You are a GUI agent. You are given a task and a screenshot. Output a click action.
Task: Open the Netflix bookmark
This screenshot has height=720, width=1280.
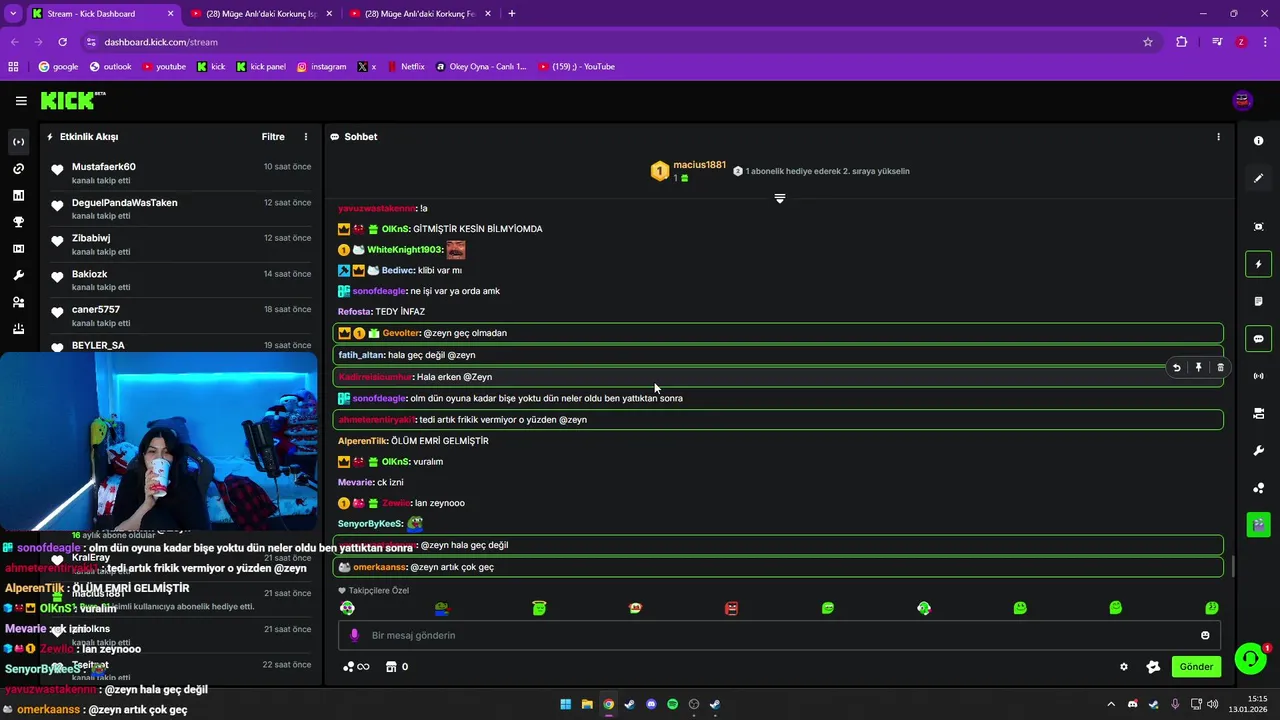pos(405,67)
